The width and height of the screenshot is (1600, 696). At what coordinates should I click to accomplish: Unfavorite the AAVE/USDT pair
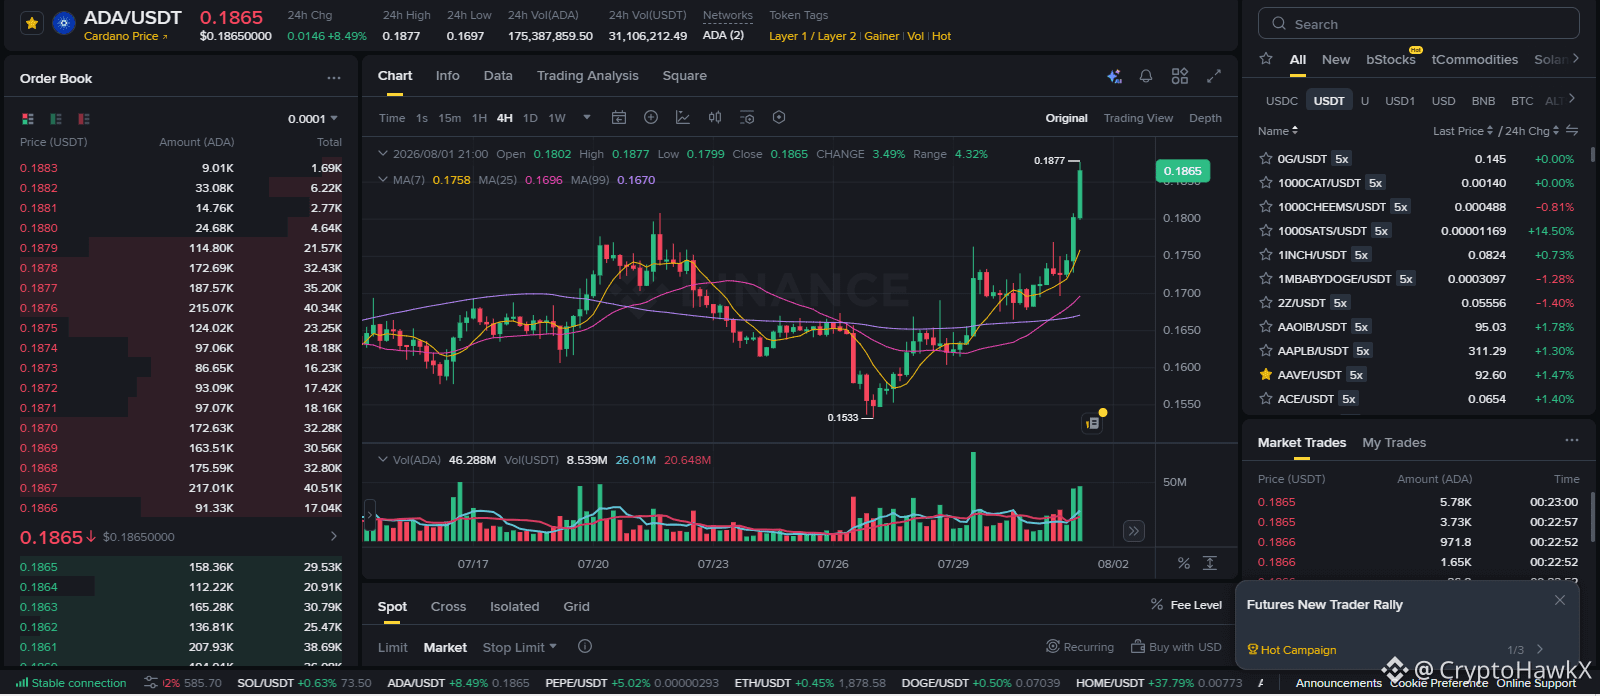(x=1266, y=375)
